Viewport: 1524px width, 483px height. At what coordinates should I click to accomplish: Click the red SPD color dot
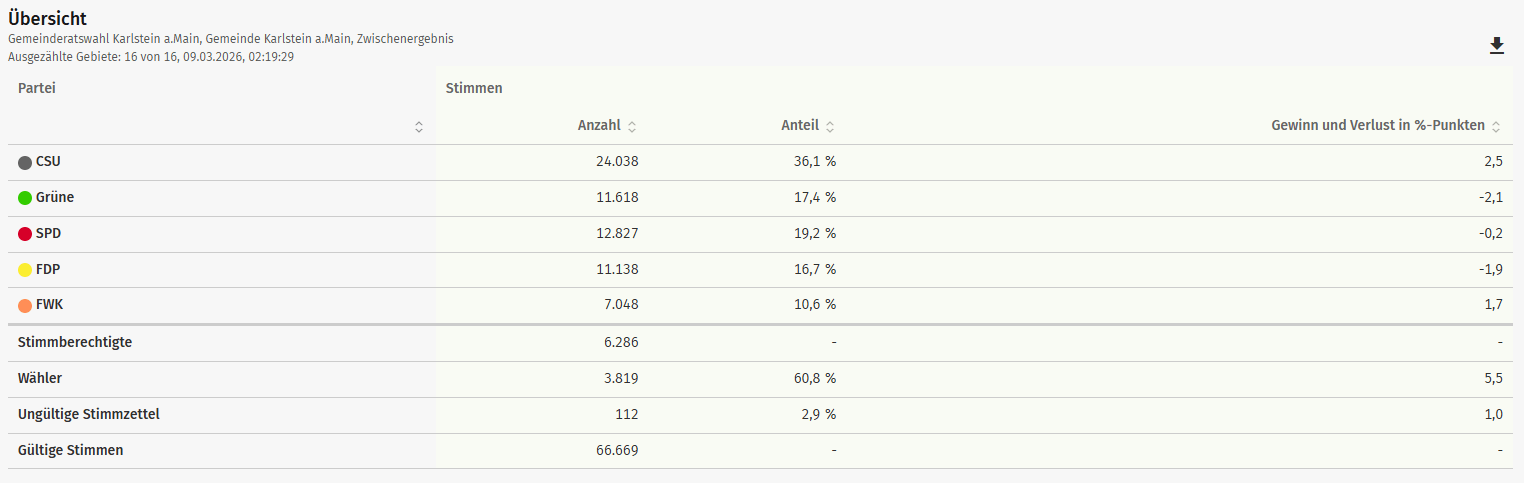coord(25,234)
